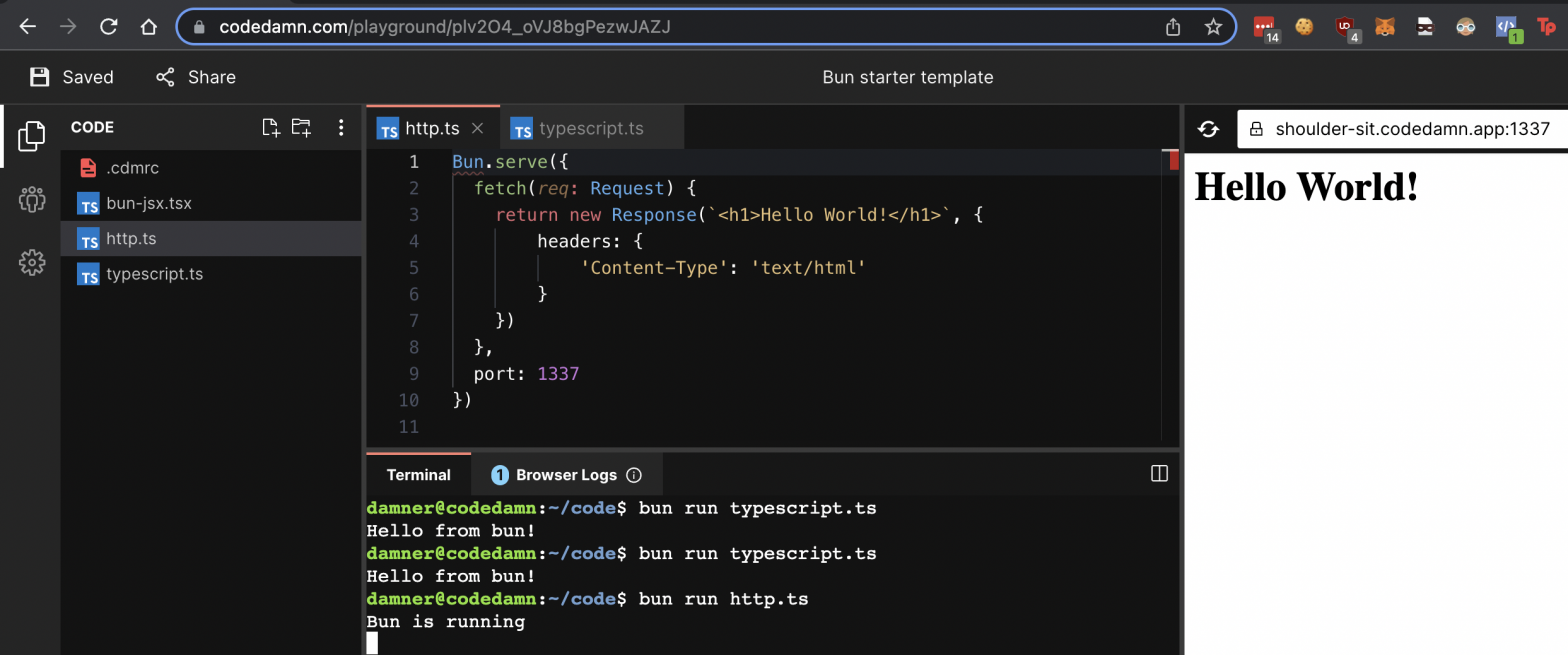Open bun-jsx.tsx in the file tree
Screen dimensions: 1568x655
[x=148, y=203]
